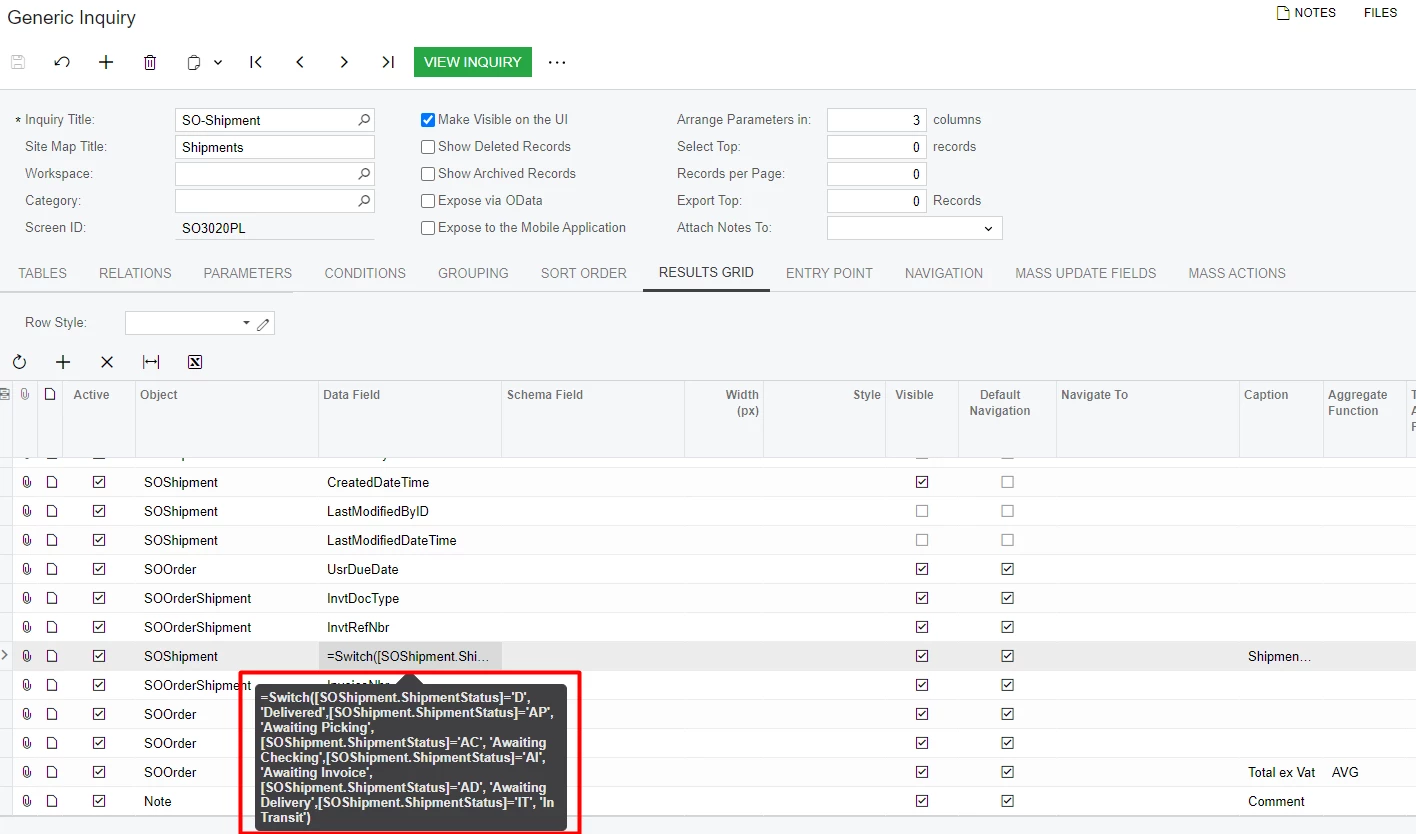Switch to the RELATIONS tab
This screenshot has width=1416, height=834.
point(135,273)
